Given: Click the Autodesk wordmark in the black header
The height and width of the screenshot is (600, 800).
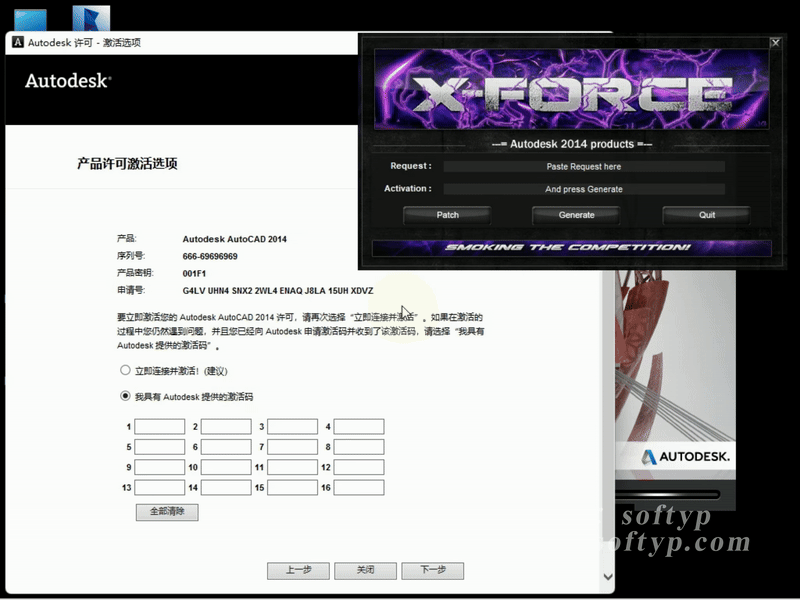Looking at the screenshot, I should coord(68,81).
